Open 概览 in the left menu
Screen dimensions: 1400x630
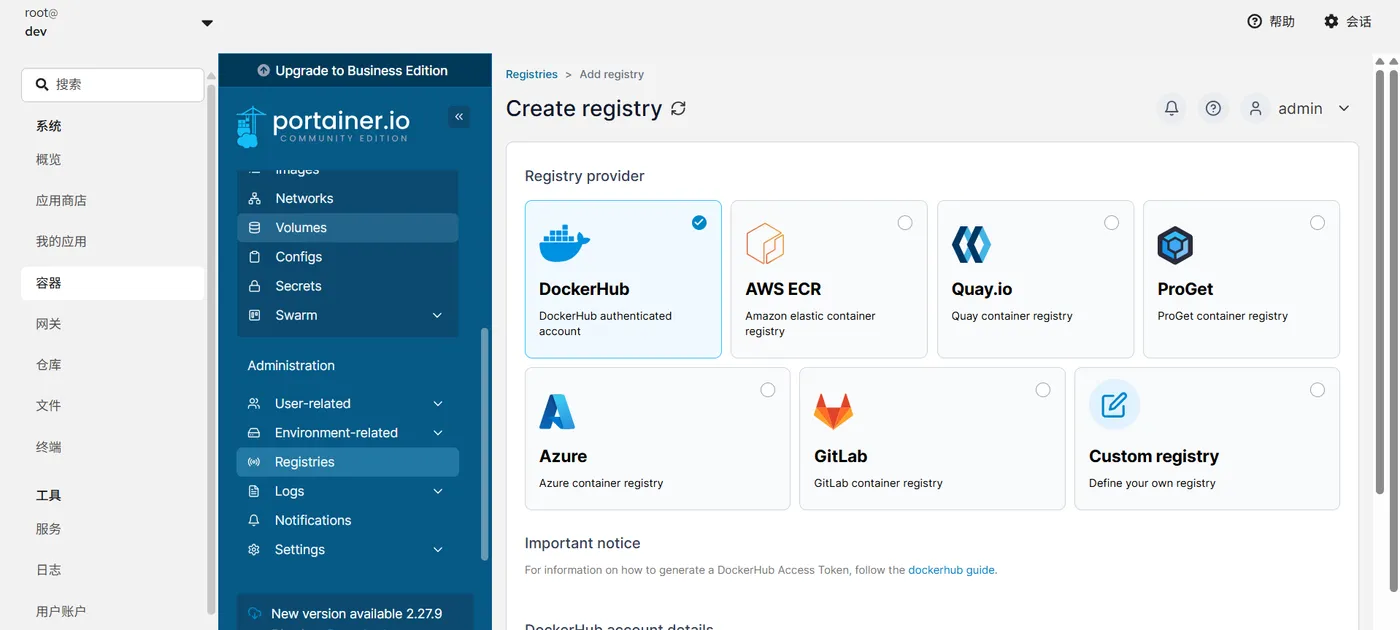(112, 160)
